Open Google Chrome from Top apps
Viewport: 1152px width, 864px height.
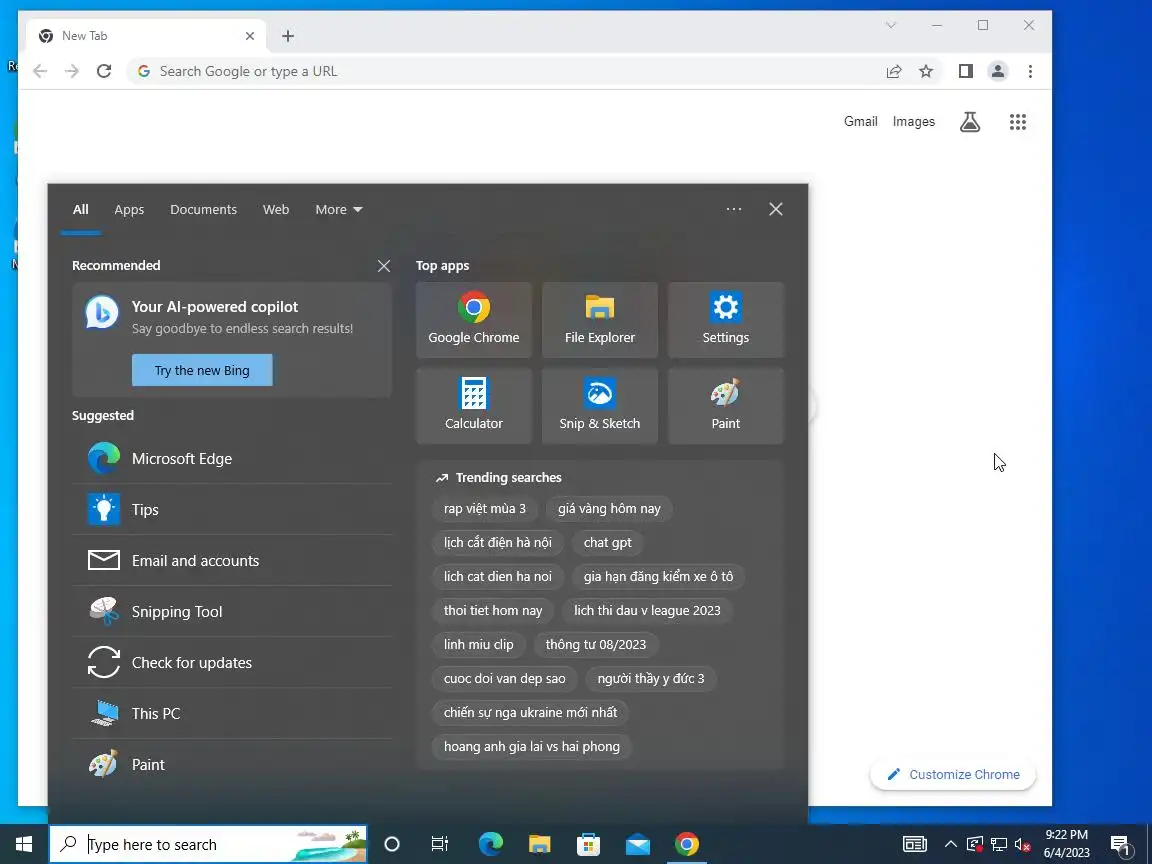click(474, 320)
